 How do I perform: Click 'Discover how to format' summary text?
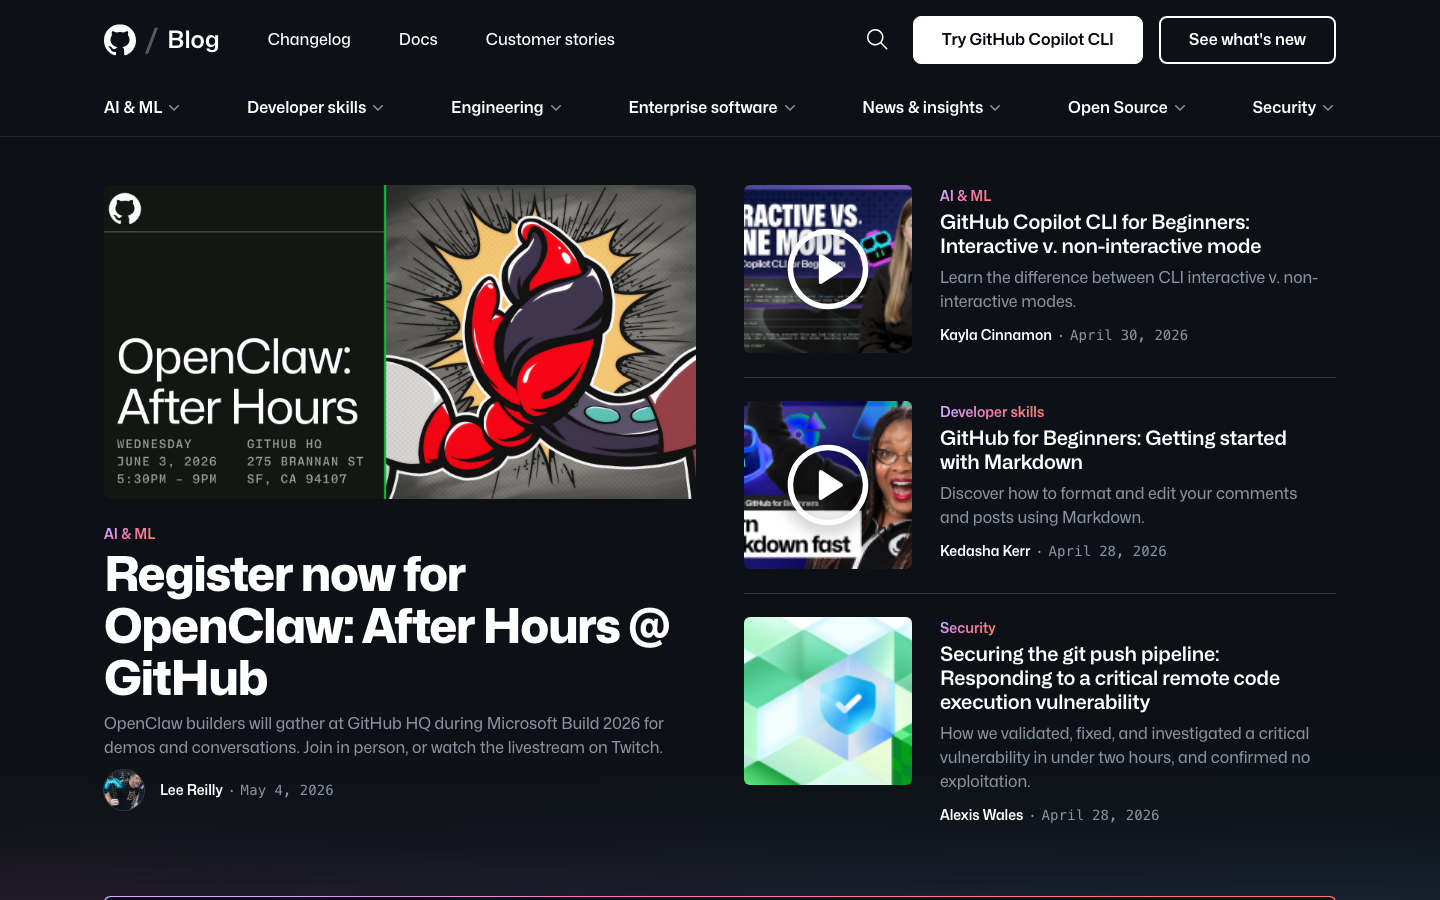tap(1118, 505)
